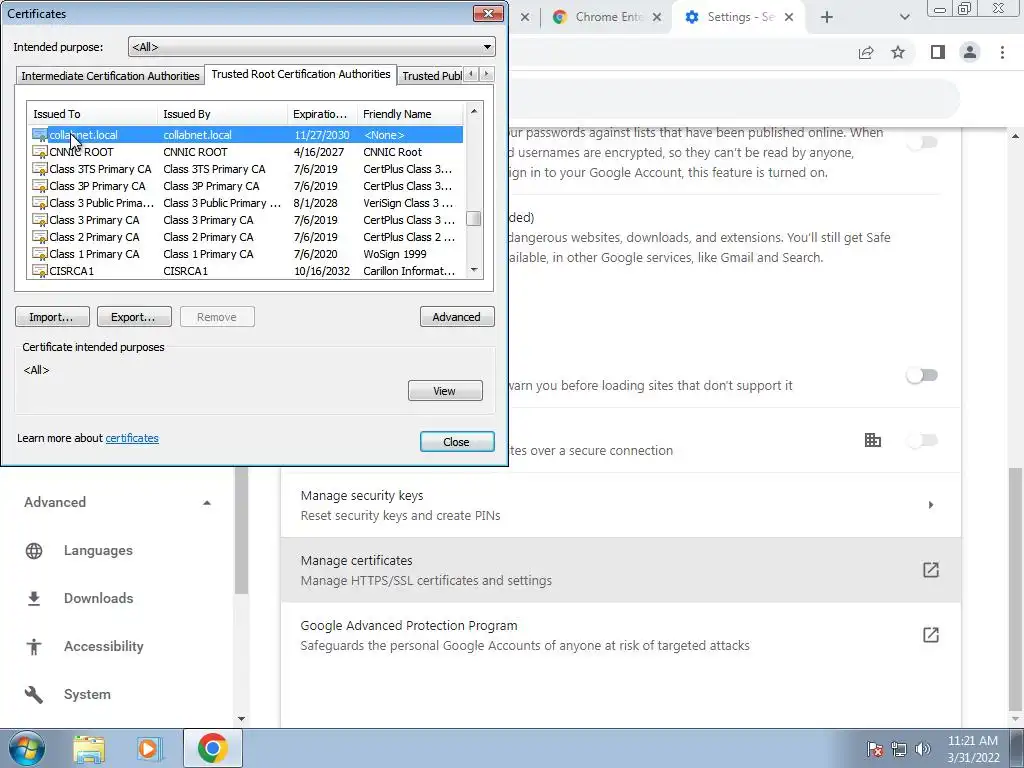Click Manage certificates external link icon
1024x768 pixels.
[931, 570]
